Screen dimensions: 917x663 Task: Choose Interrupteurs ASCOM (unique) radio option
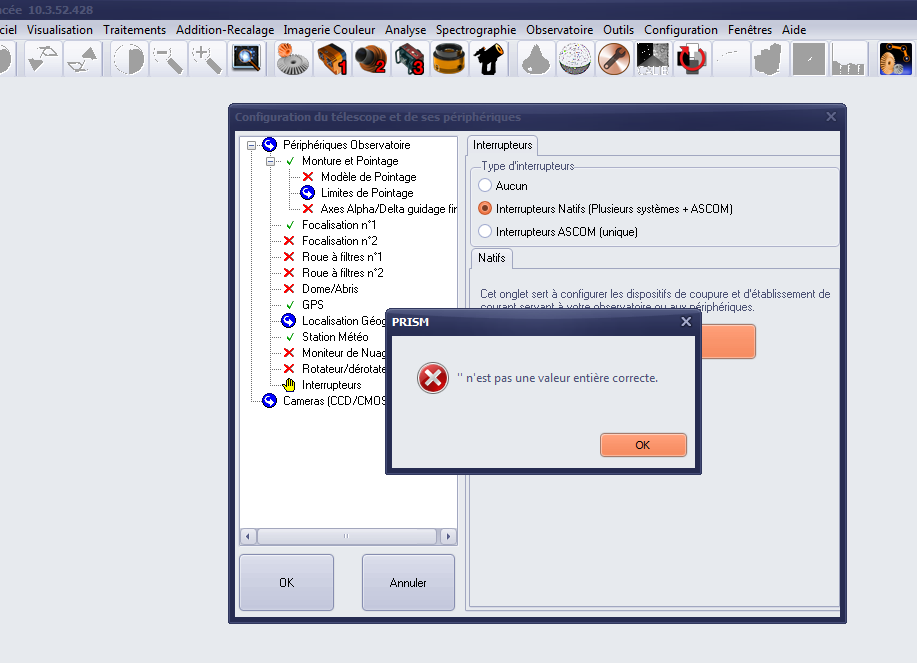coord(486,232)
